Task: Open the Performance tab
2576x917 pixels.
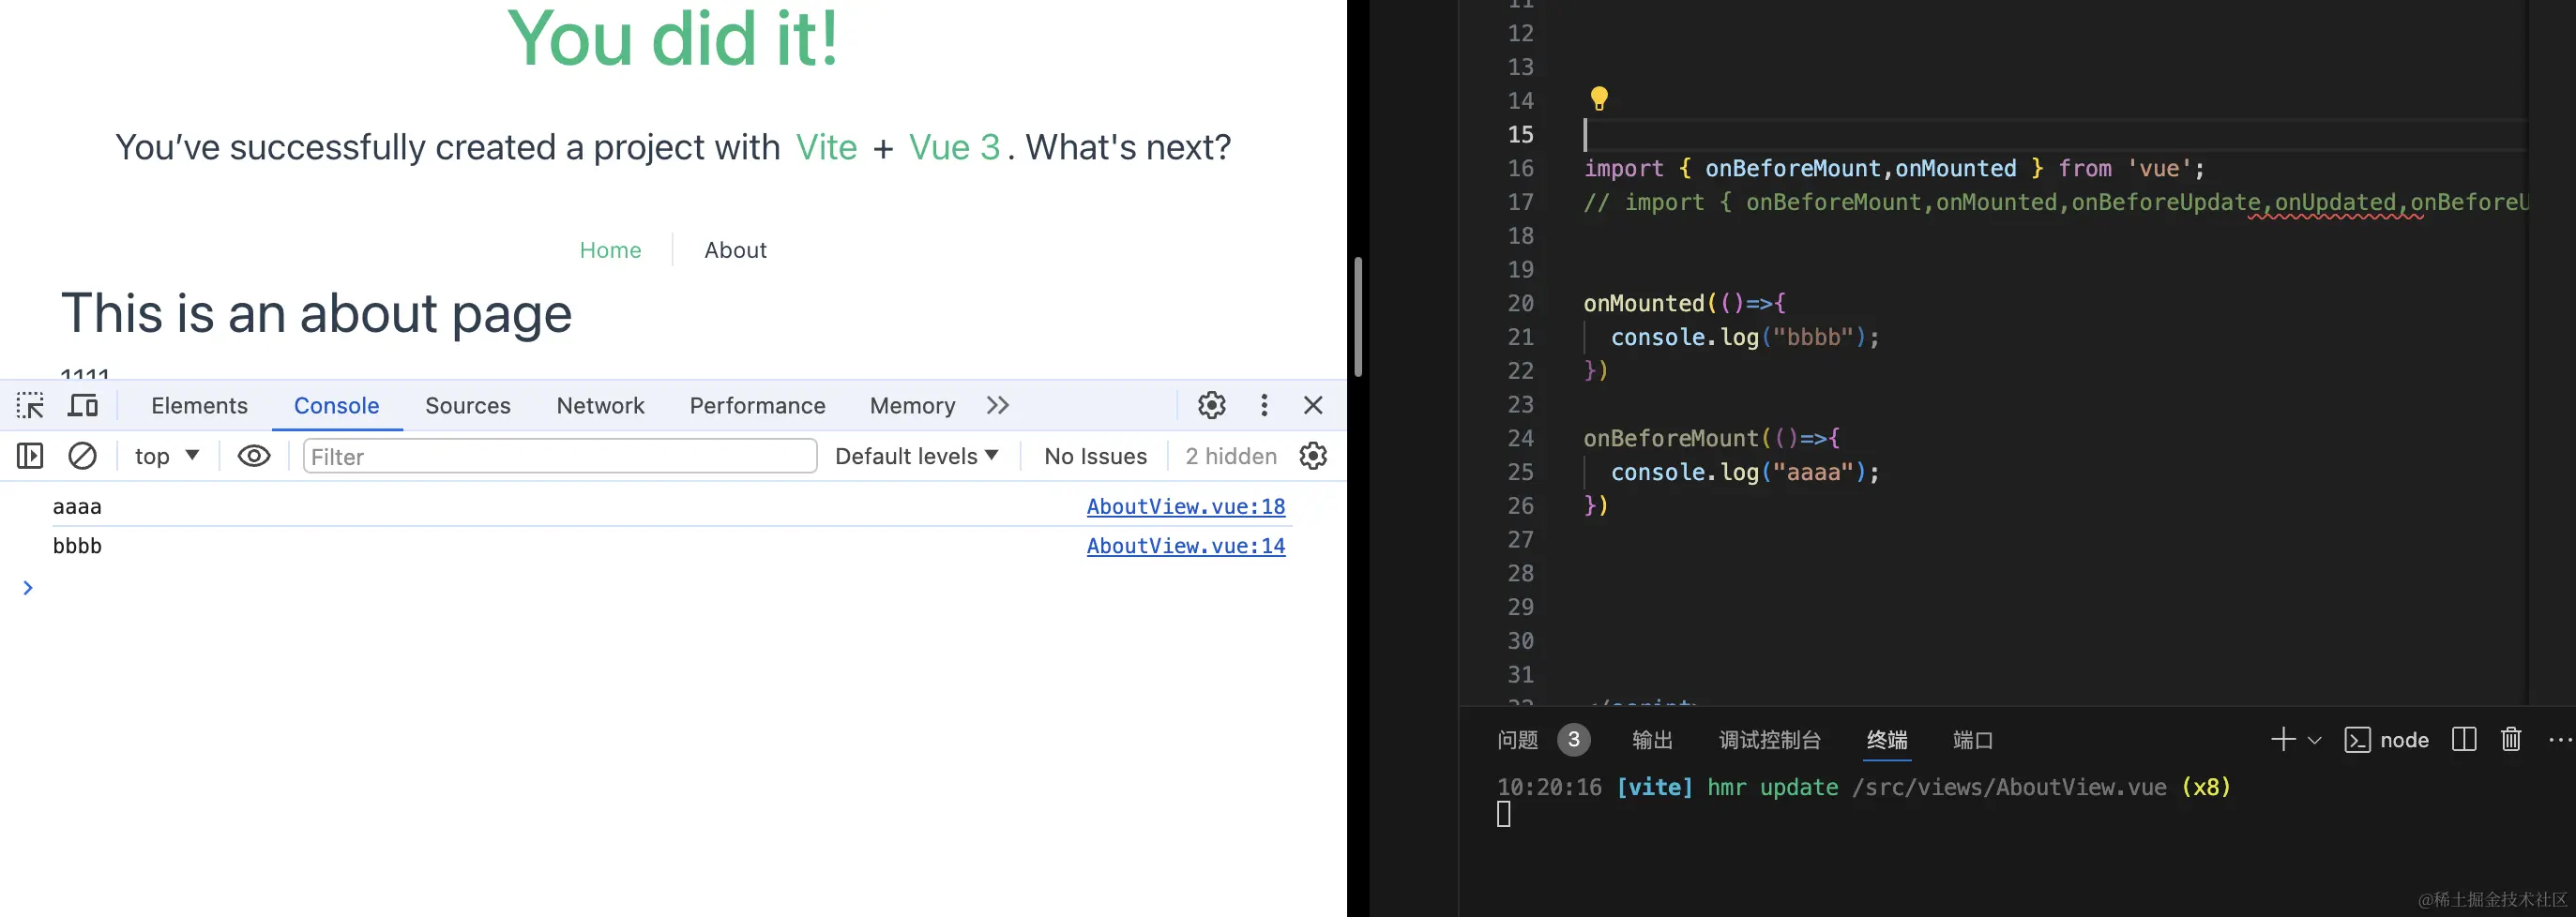Action: tap(757, 405)
